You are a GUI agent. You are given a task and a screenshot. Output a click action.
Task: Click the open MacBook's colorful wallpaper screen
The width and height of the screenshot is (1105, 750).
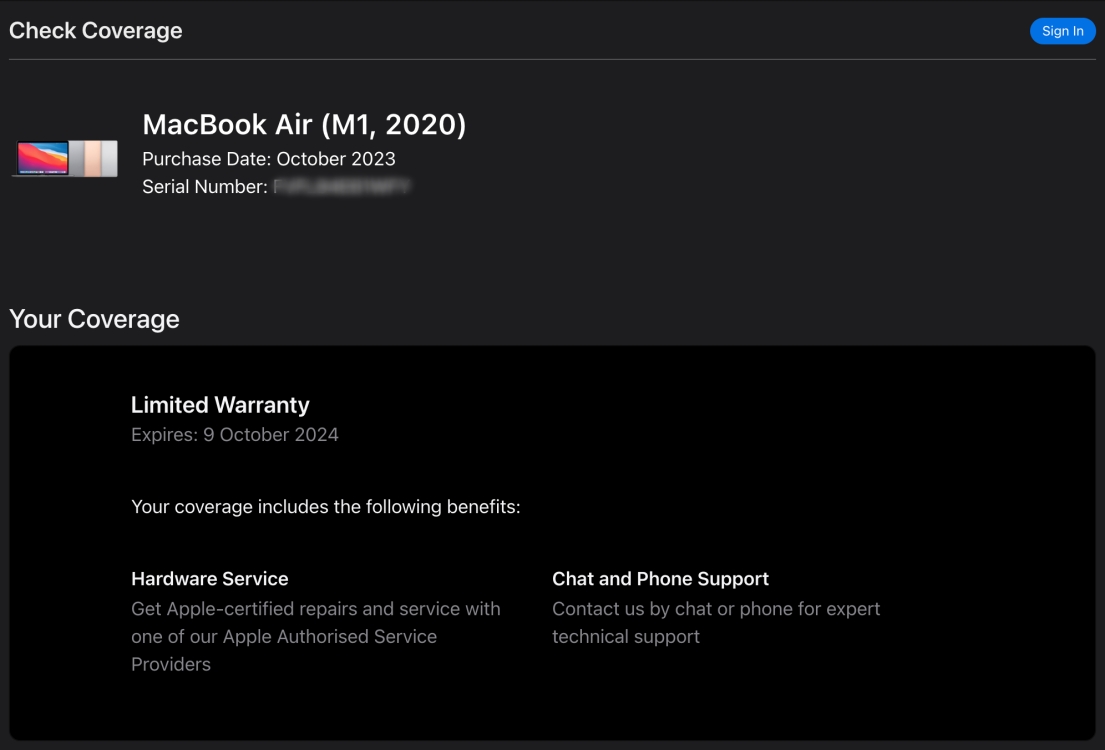tap(42, 157)
